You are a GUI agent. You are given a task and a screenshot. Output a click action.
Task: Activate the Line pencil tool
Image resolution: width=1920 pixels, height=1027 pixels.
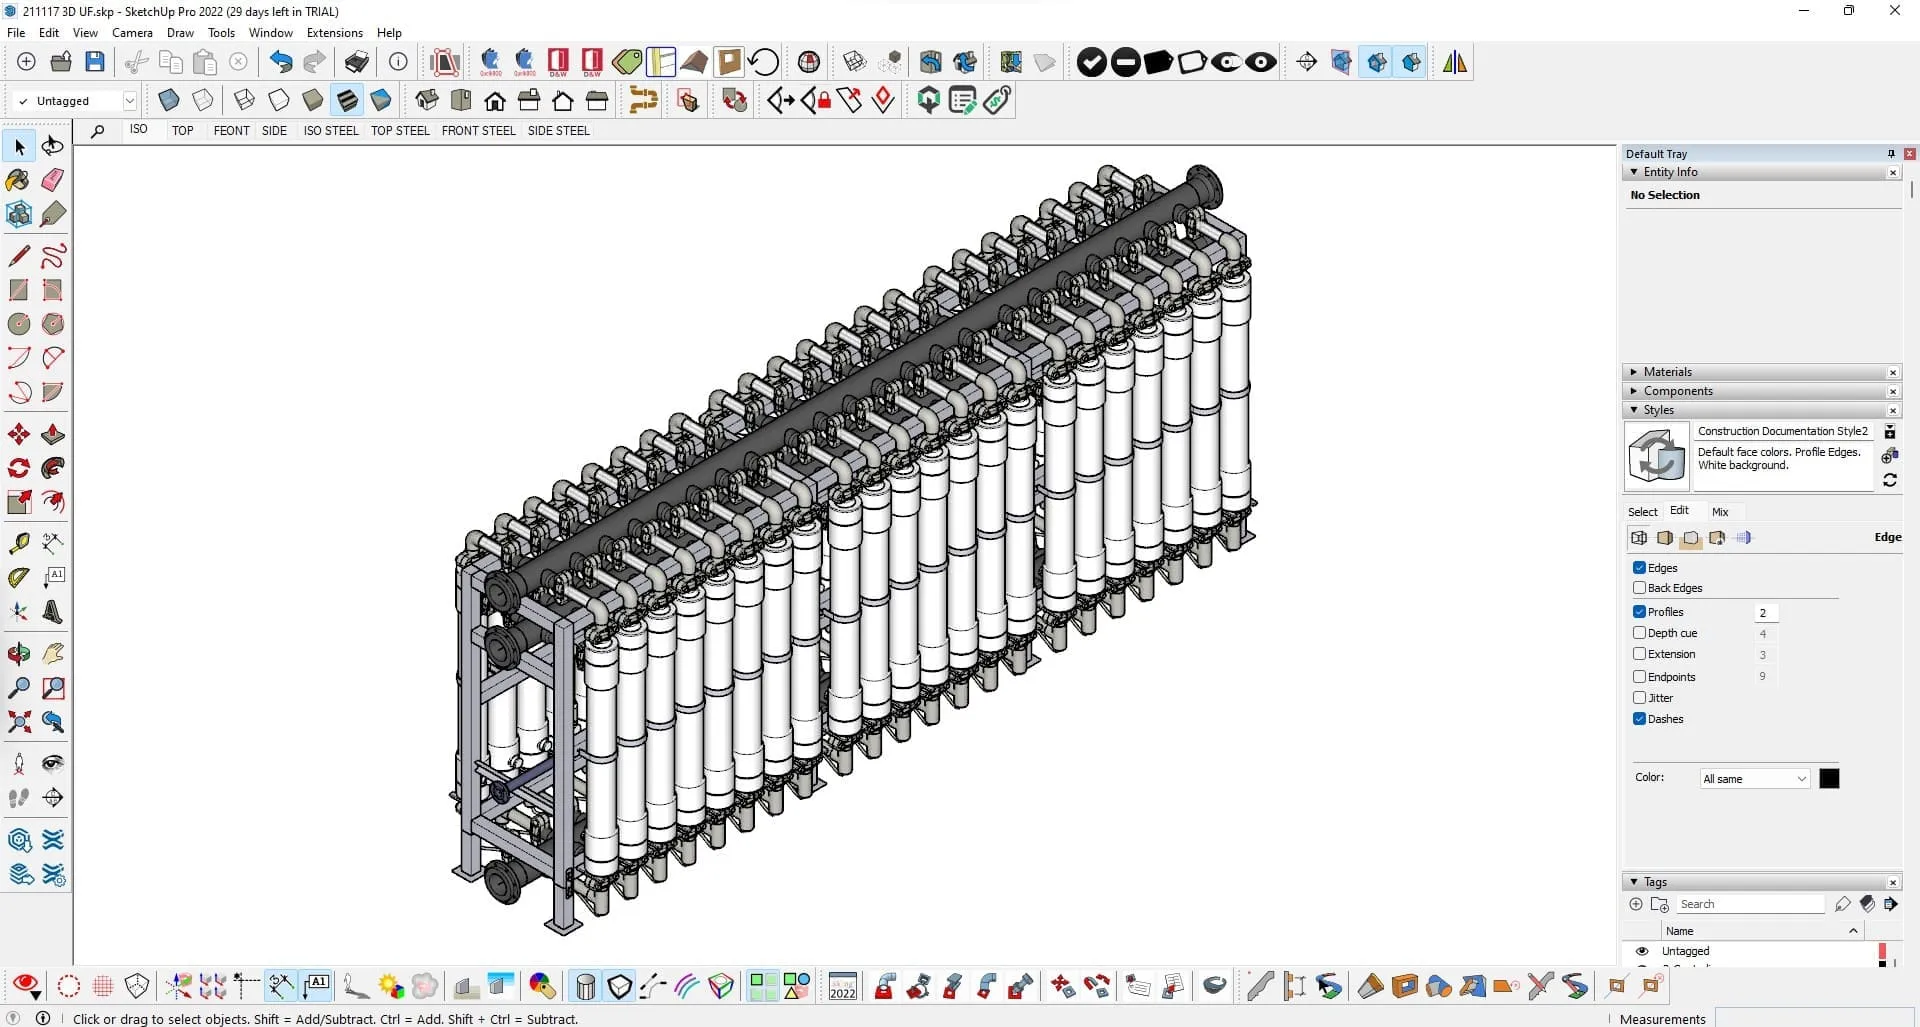click(19, 256)
